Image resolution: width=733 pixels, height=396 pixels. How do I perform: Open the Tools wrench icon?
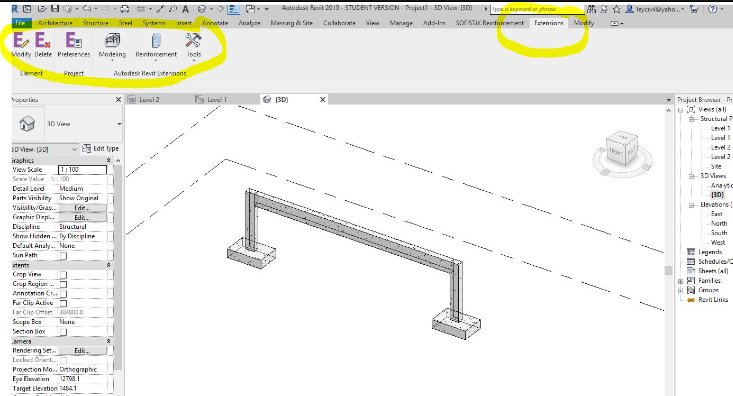click(x=194, y=41)
